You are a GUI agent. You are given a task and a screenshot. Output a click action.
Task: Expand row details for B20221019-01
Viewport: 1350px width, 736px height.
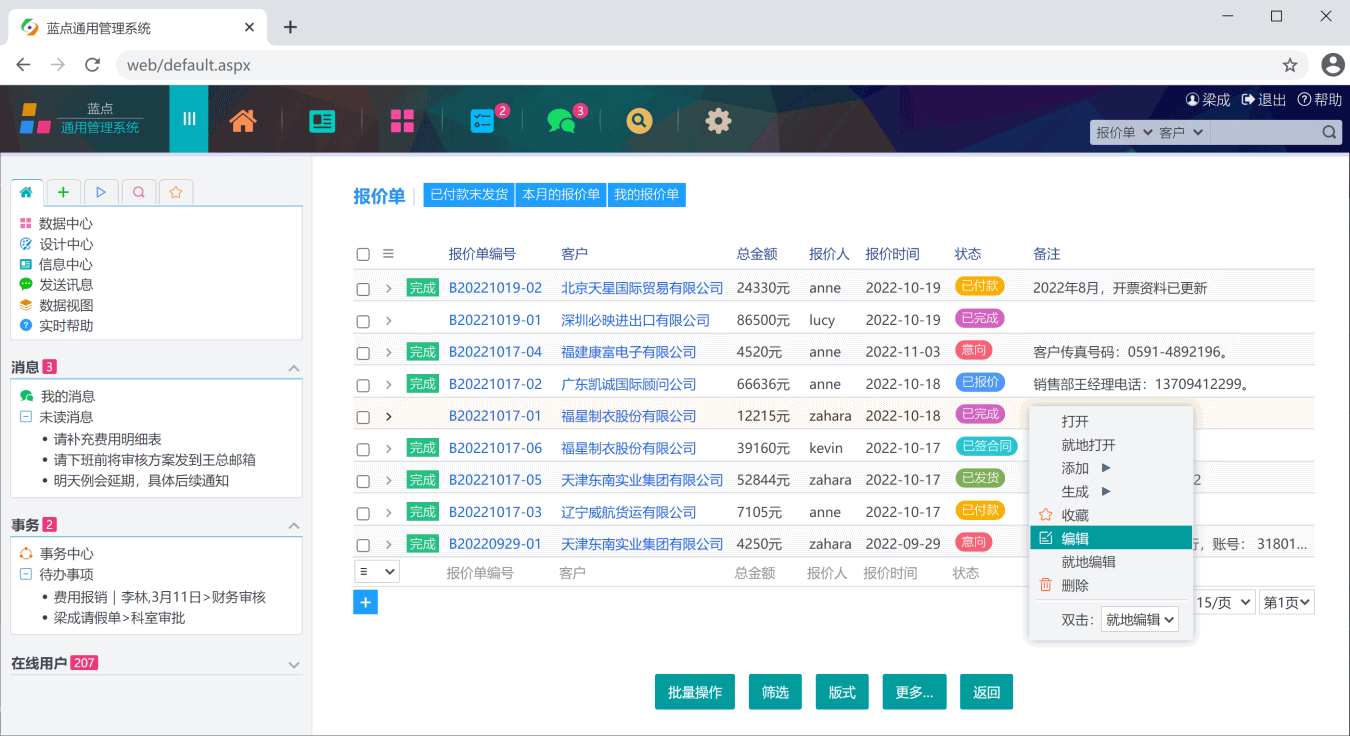coord(388,321)
